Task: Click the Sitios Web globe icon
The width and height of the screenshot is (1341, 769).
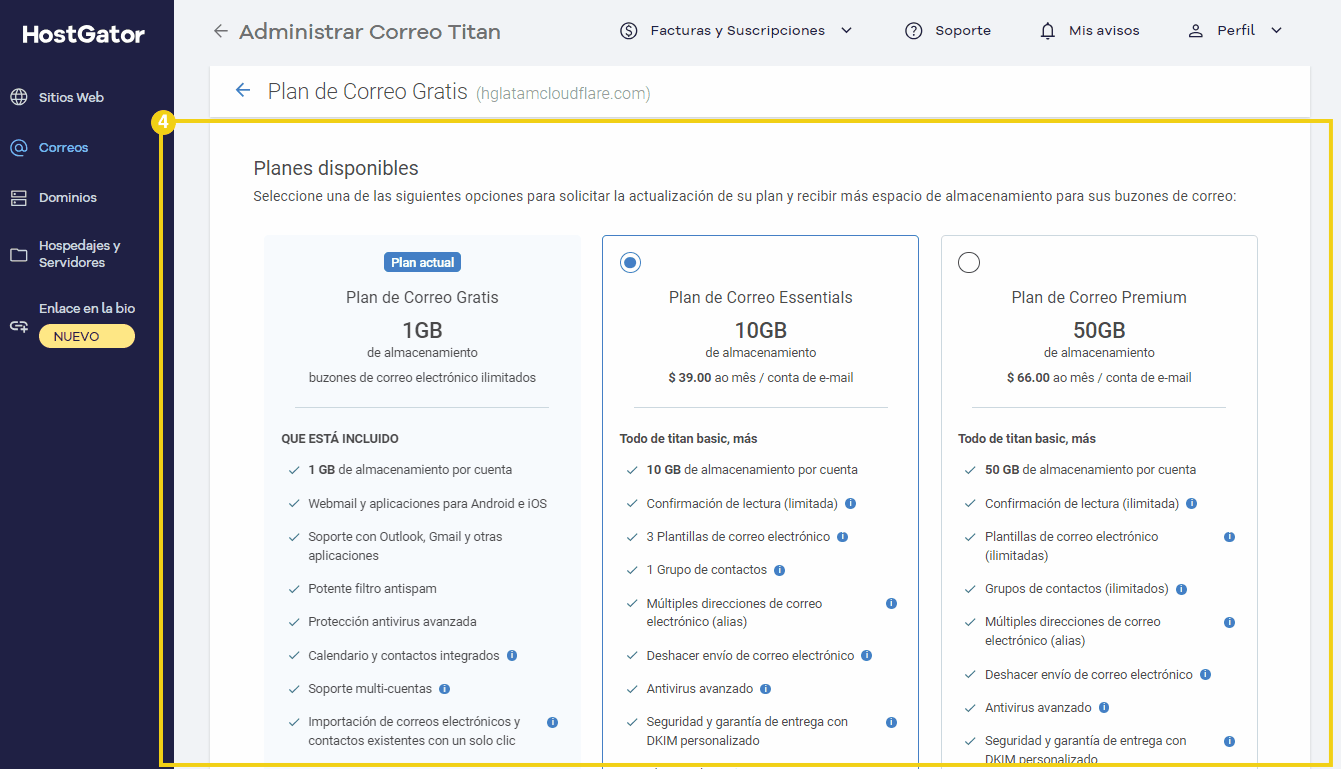Action: (x=18, y=97)
